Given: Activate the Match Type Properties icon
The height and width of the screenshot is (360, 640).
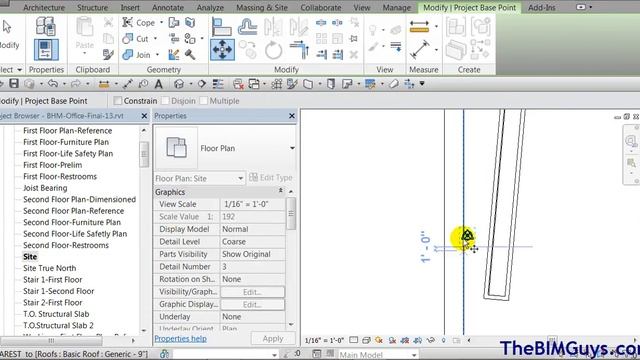Looking at the screenshot, I should coord(108,54).
